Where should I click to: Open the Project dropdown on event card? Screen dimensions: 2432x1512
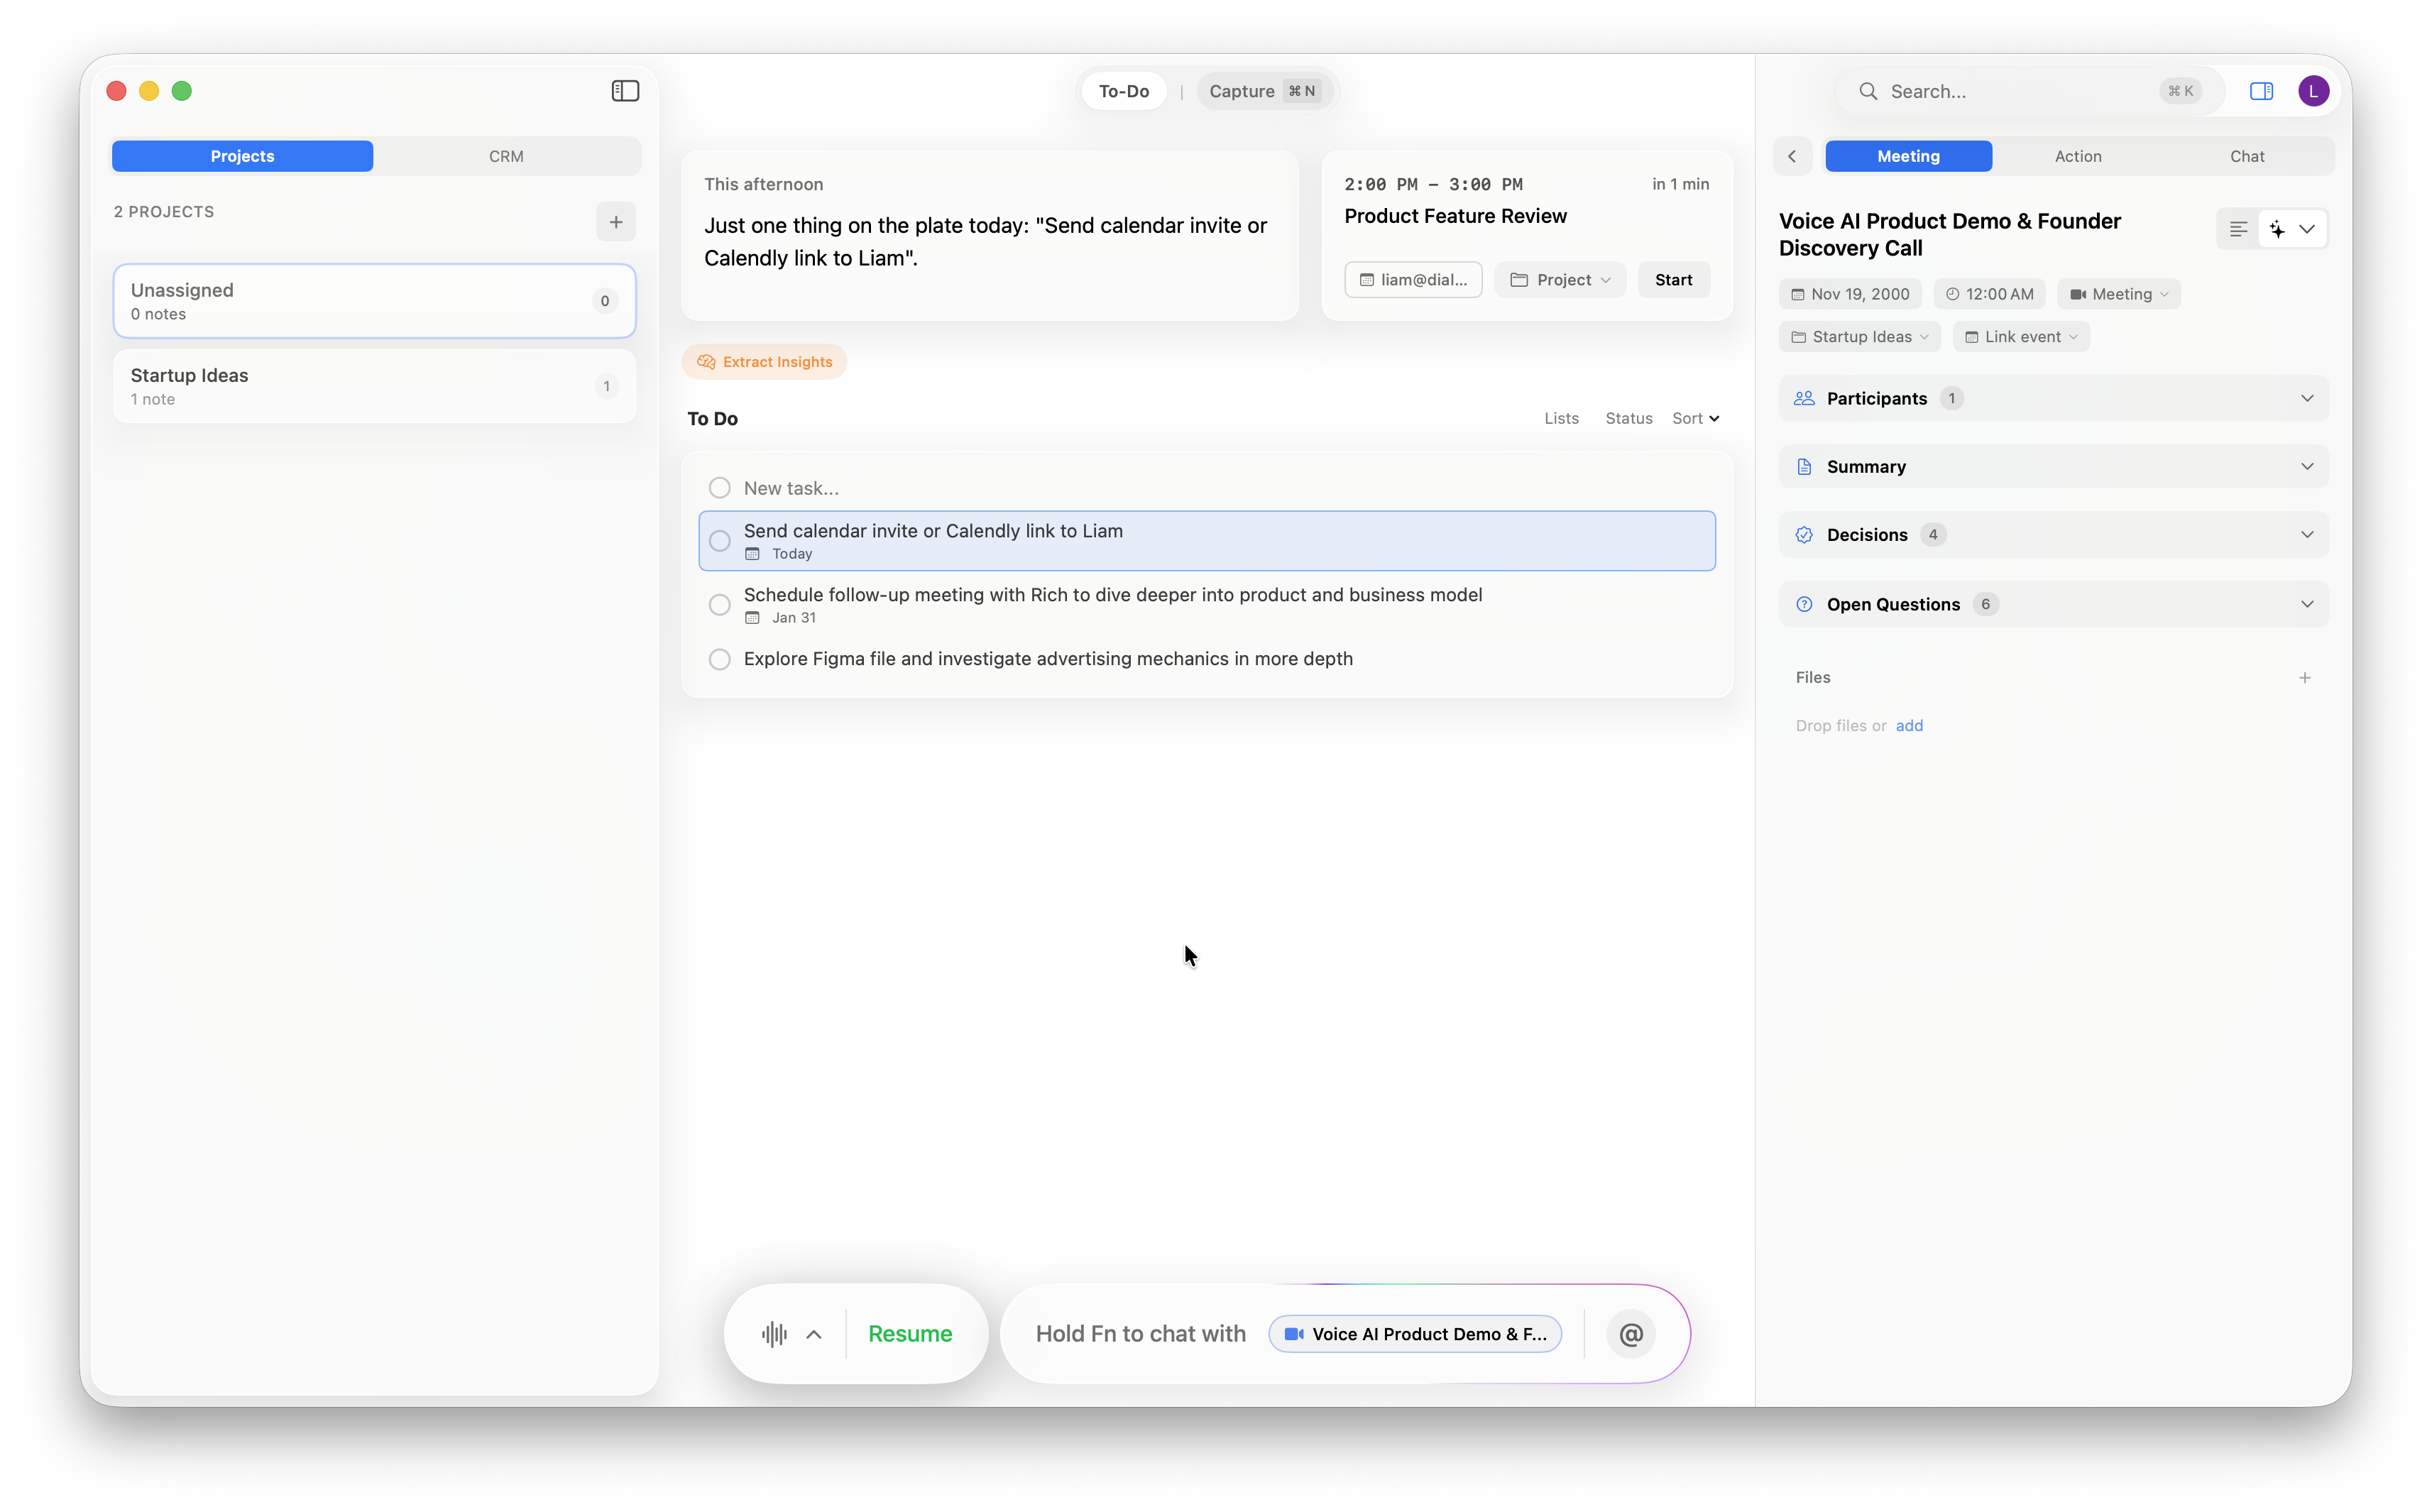1559,280
